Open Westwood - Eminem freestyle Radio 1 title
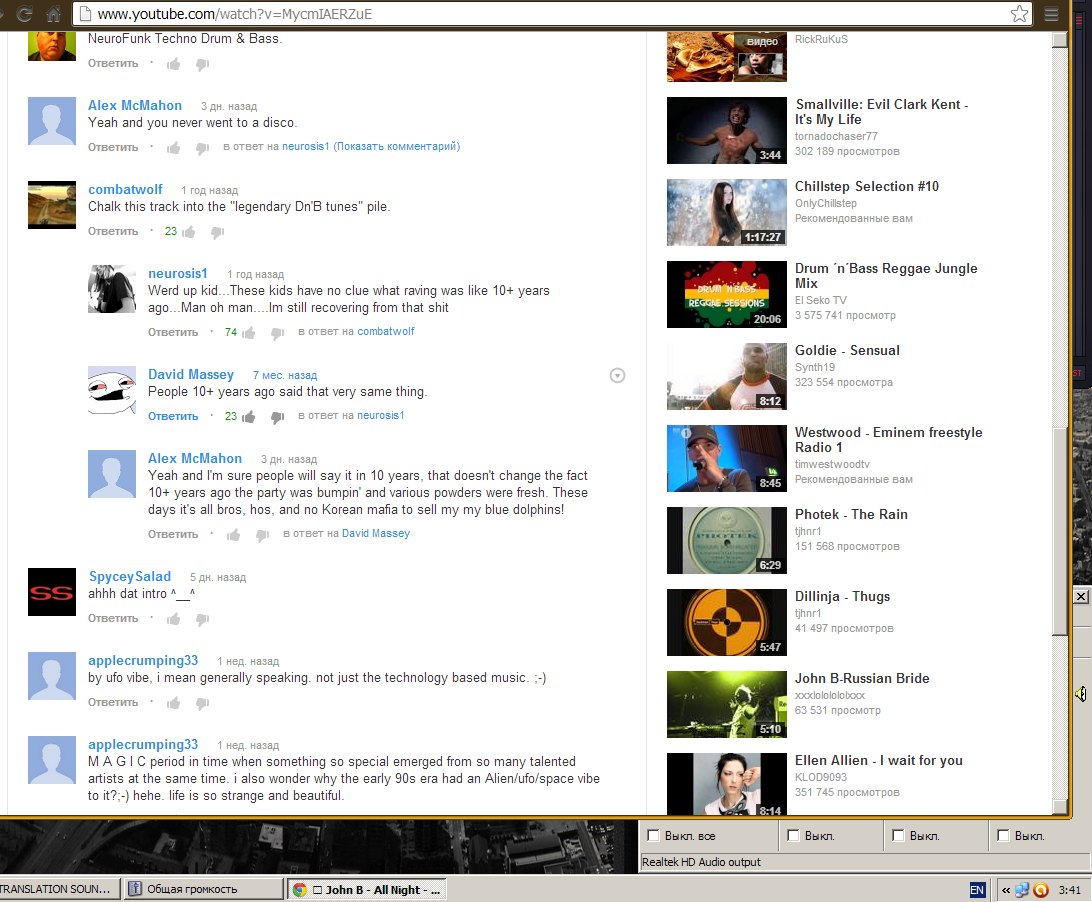This screenshot has width=1092, height=902. pyautogui.click(x=889, y=440)
